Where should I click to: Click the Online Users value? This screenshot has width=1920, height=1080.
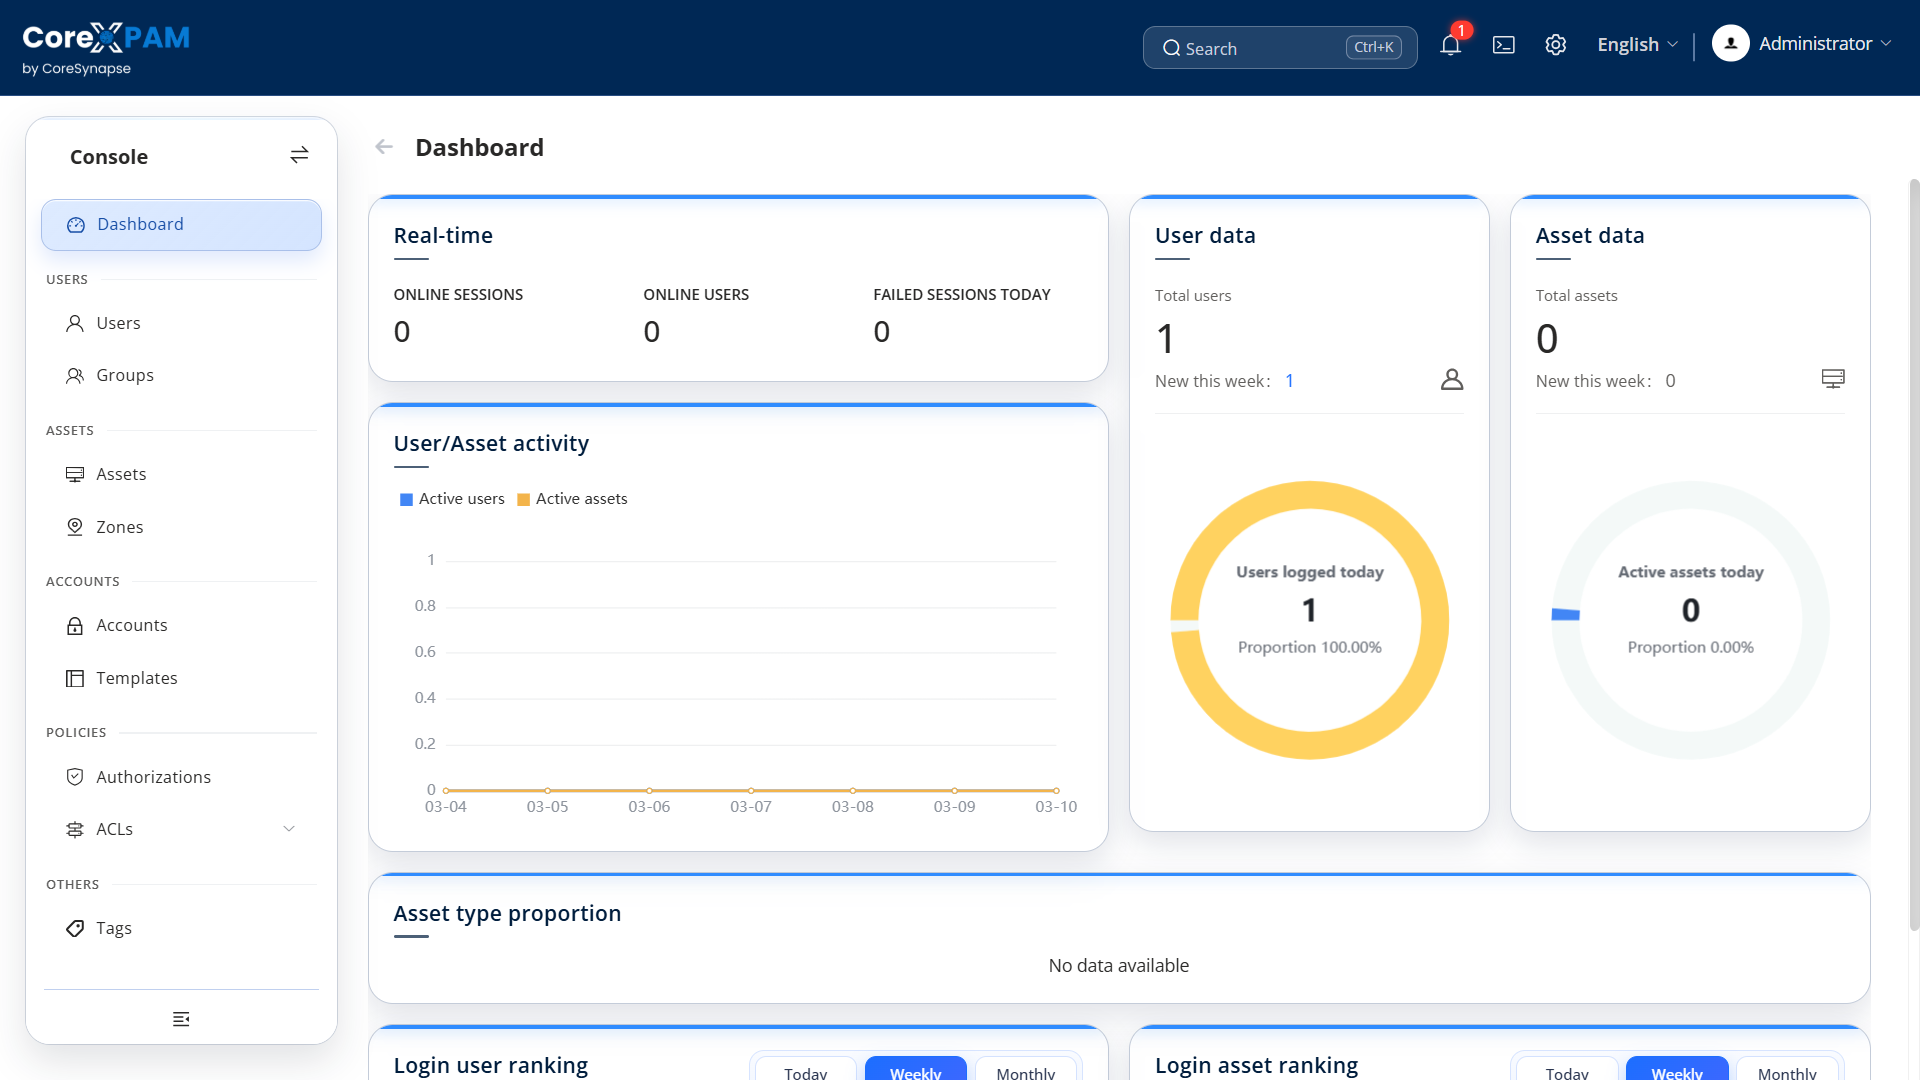pos(652,332)
